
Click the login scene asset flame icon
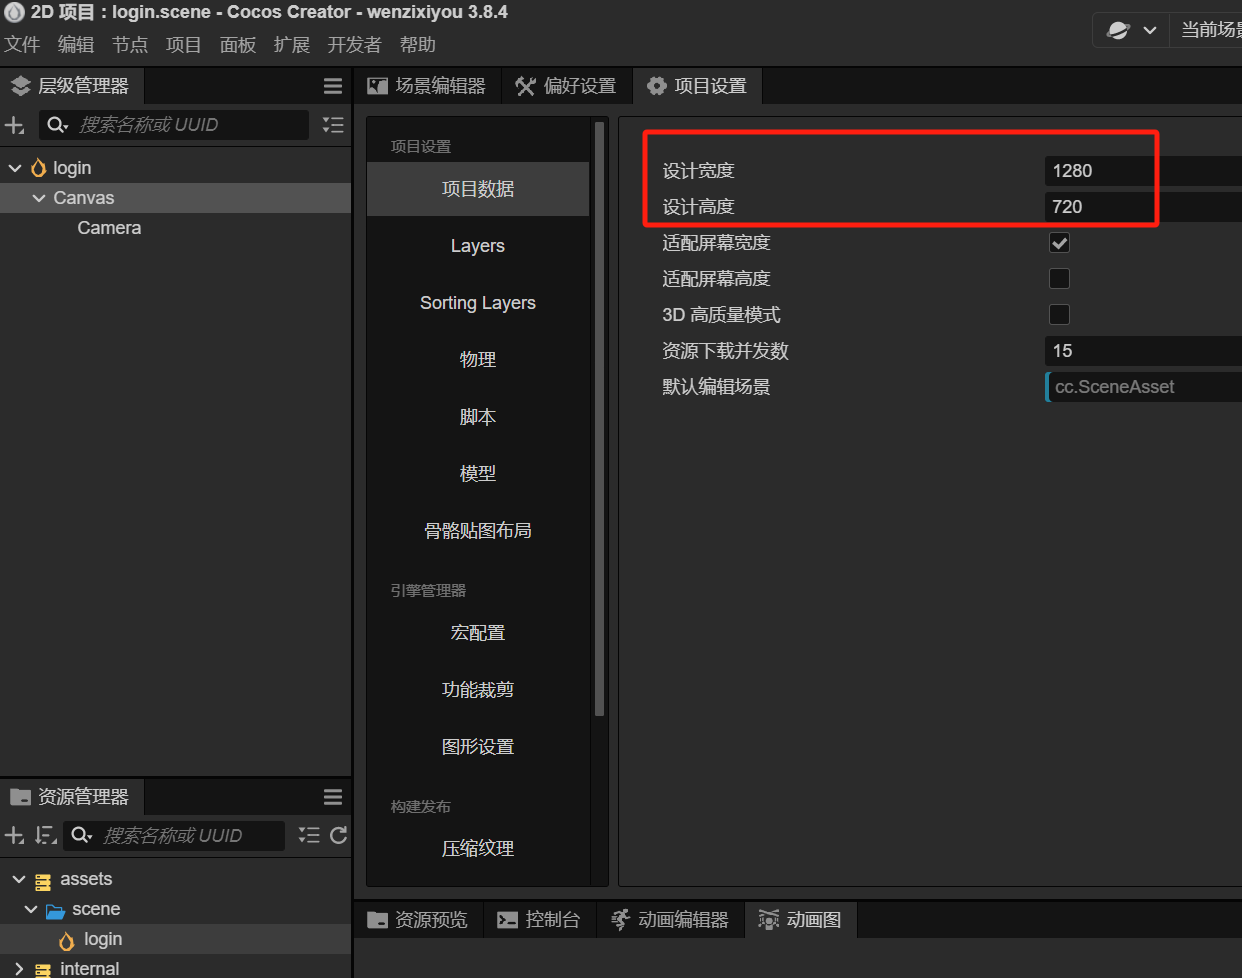pyautogui.click(x=67, y=940)
